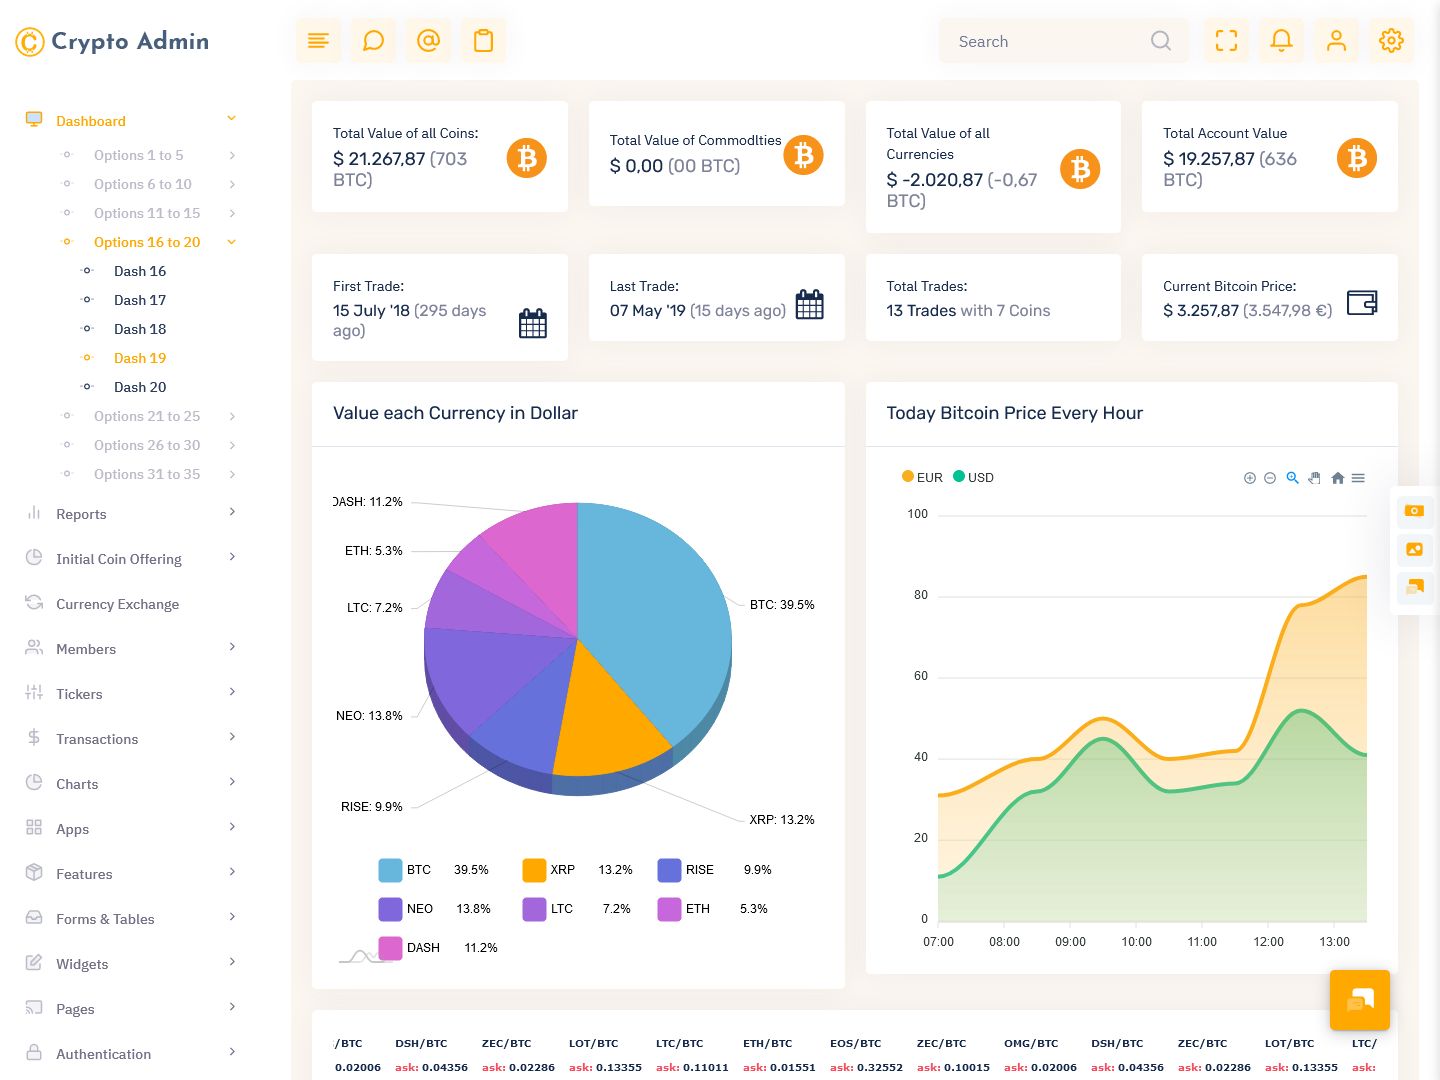
Task: Toggle DASH slice in pie legend
Action: point(438,948)
